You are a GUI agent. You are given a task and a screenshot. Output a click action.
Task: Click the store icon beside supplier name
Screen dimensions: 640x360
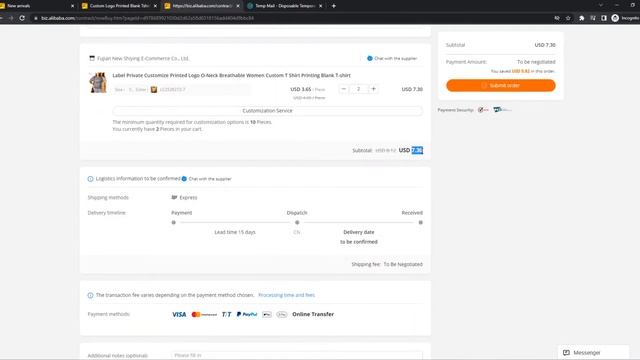tap(92, 58)
